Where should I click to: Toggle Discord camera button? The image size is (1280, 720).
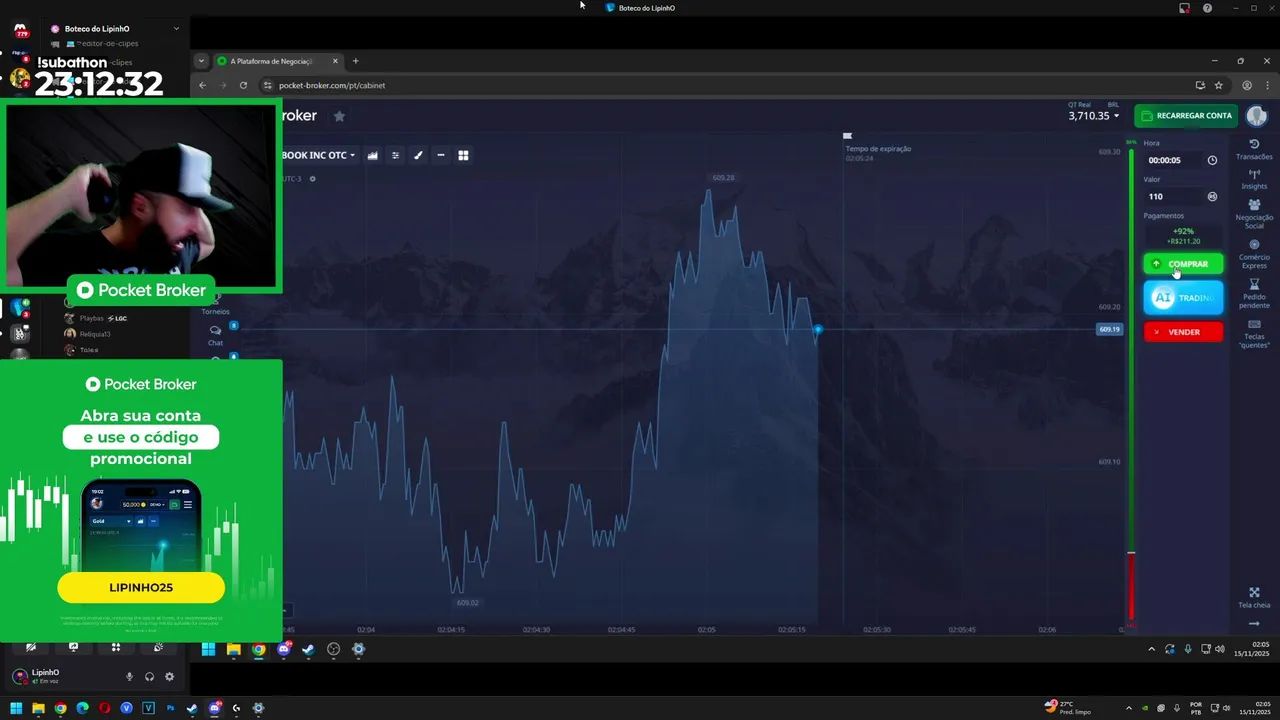[31, 647]
